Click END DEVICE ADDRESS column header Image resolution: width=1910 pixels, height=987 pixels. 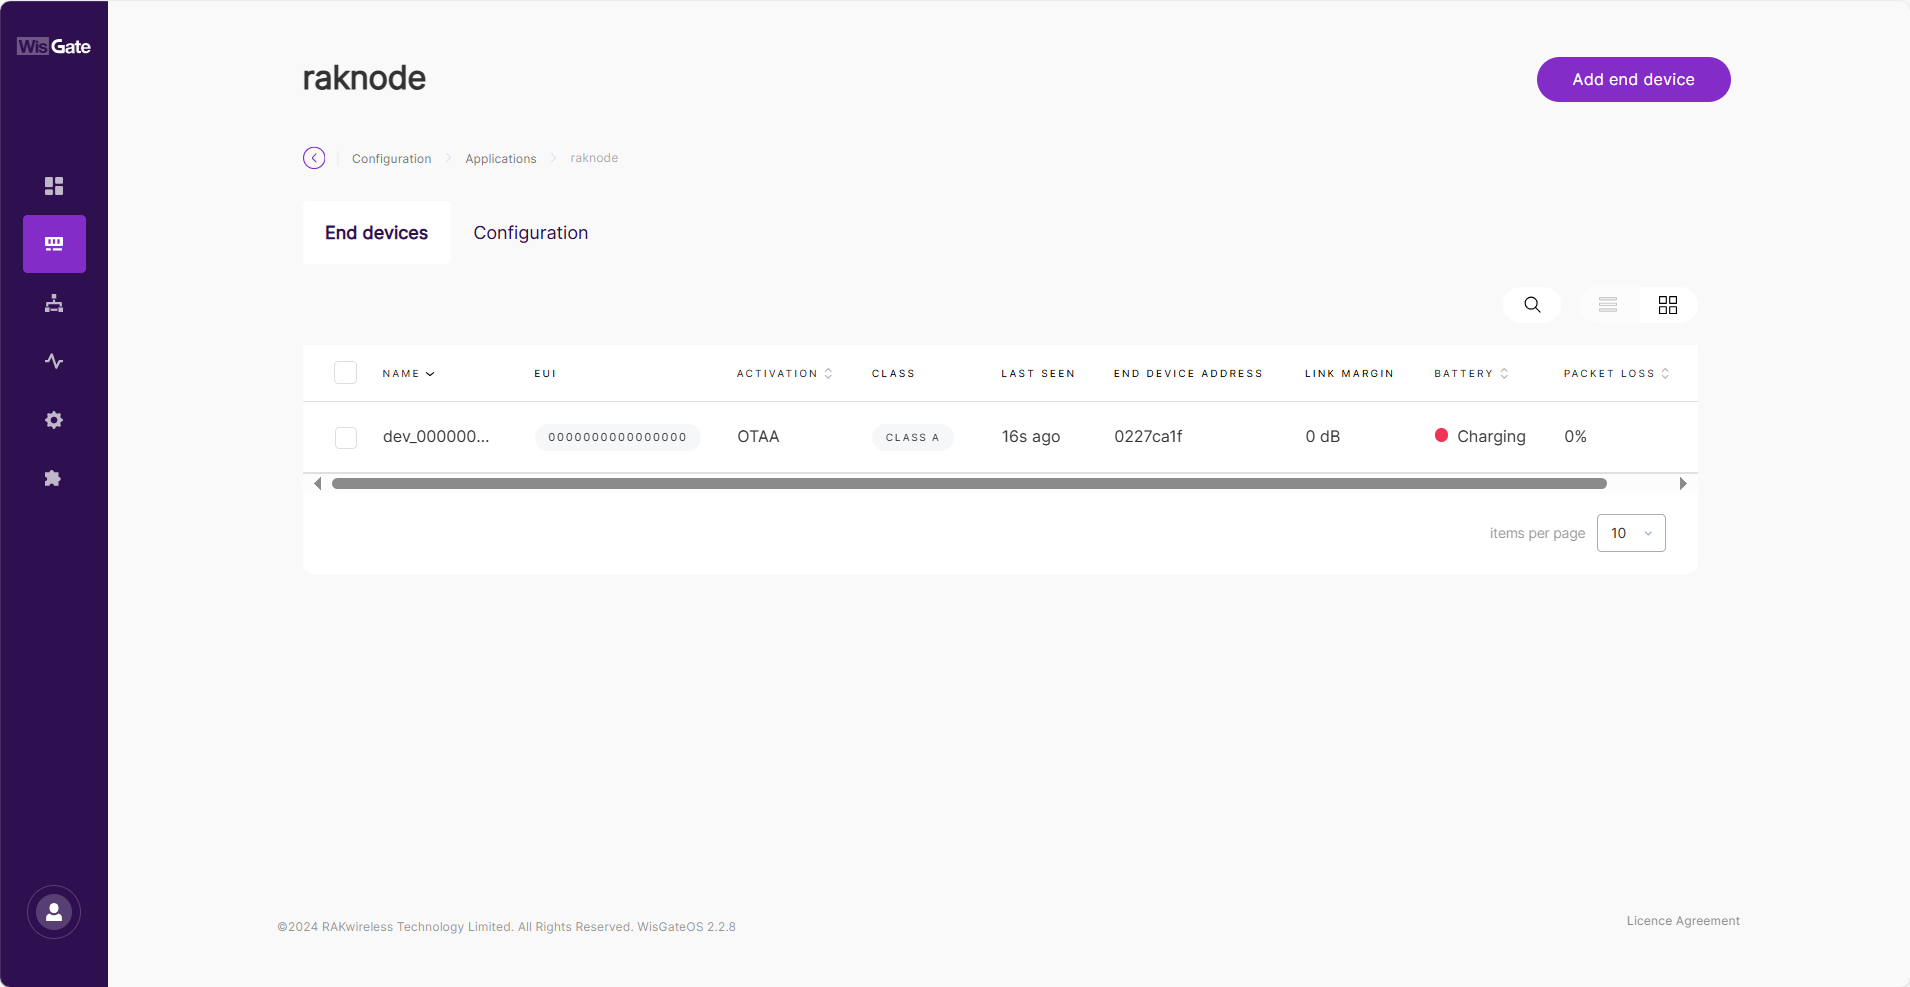click(x=1188, y=374)
